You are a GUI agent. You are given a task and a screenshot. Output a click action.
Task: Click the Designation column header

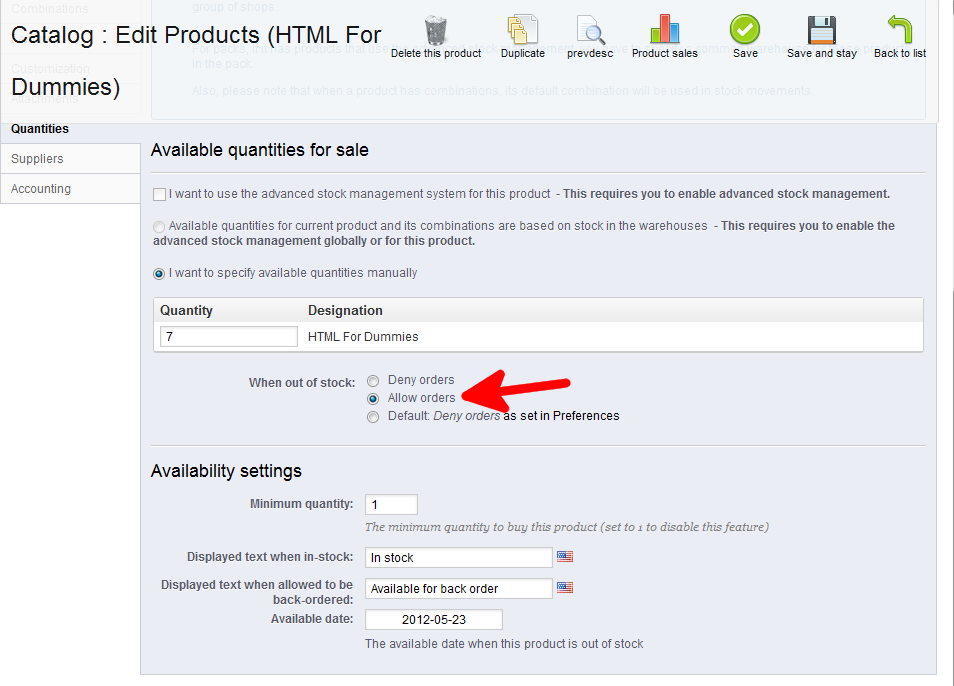pyautogui.click(x=345, y=310)
